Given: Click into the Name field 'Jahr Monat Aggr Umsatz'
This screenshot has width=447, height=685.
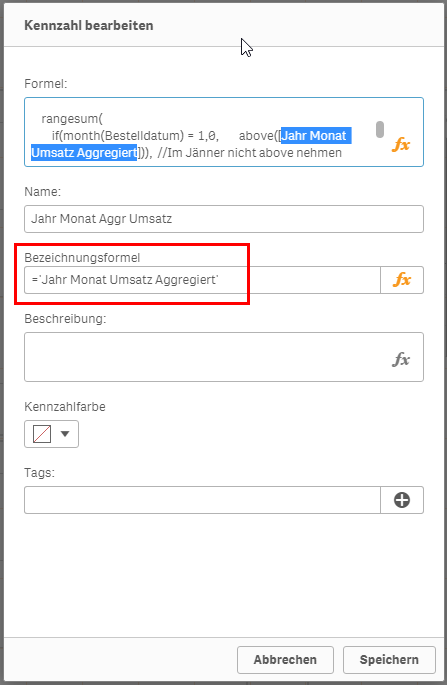Looking at the screenshot, I should coord(224,219).
